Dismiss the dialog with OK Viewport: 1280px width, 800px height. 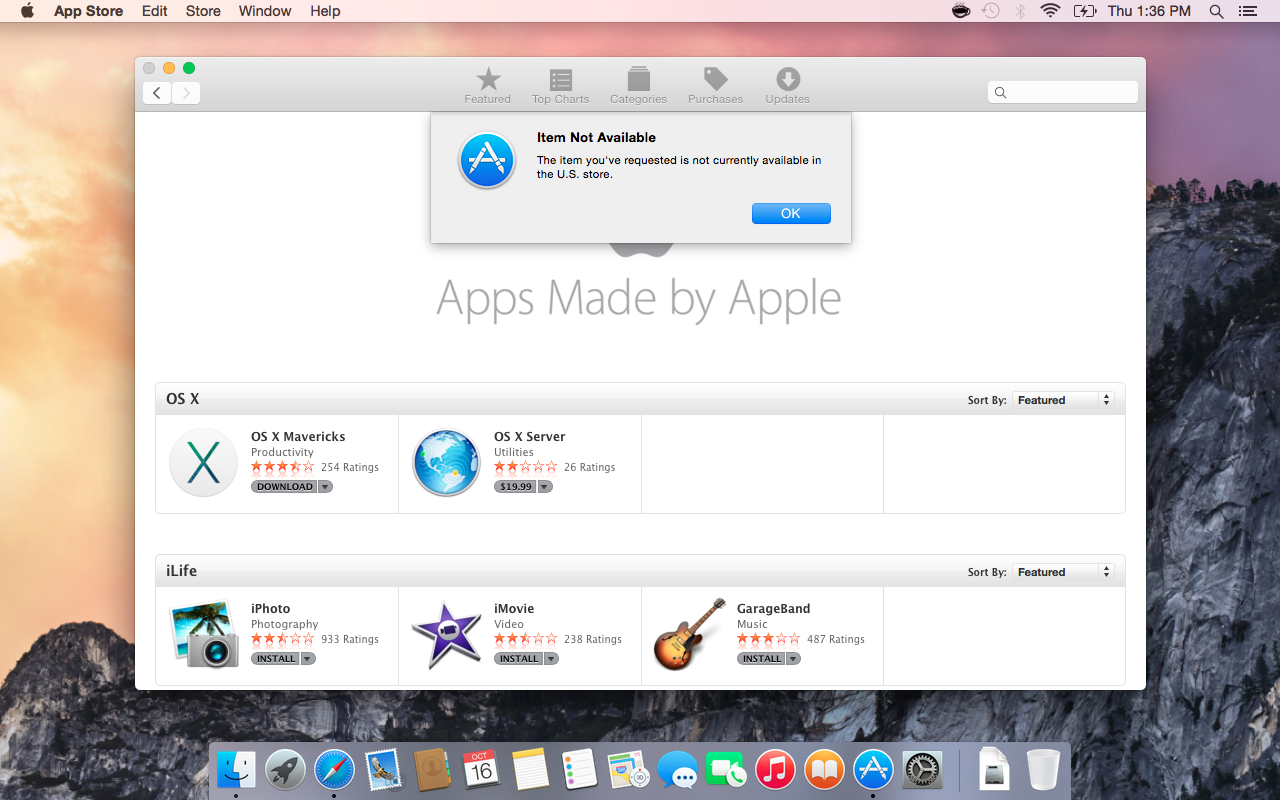[791, 213]
